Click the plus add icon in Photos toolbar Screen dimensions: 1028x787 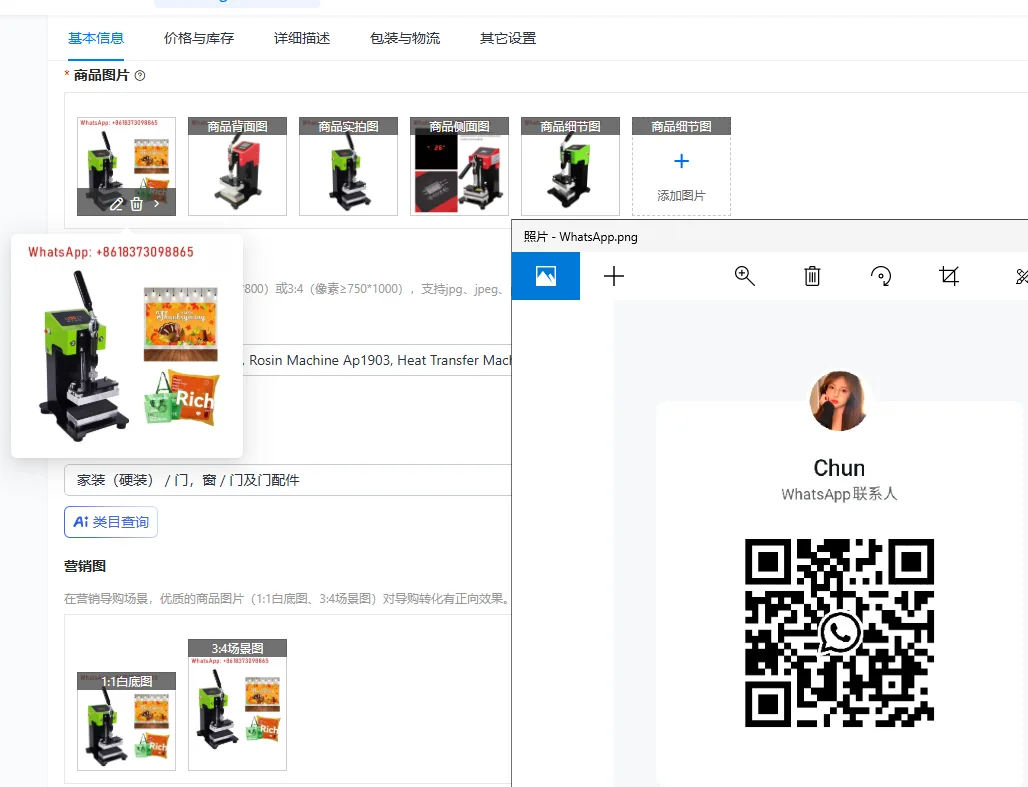tap(614, 276)
